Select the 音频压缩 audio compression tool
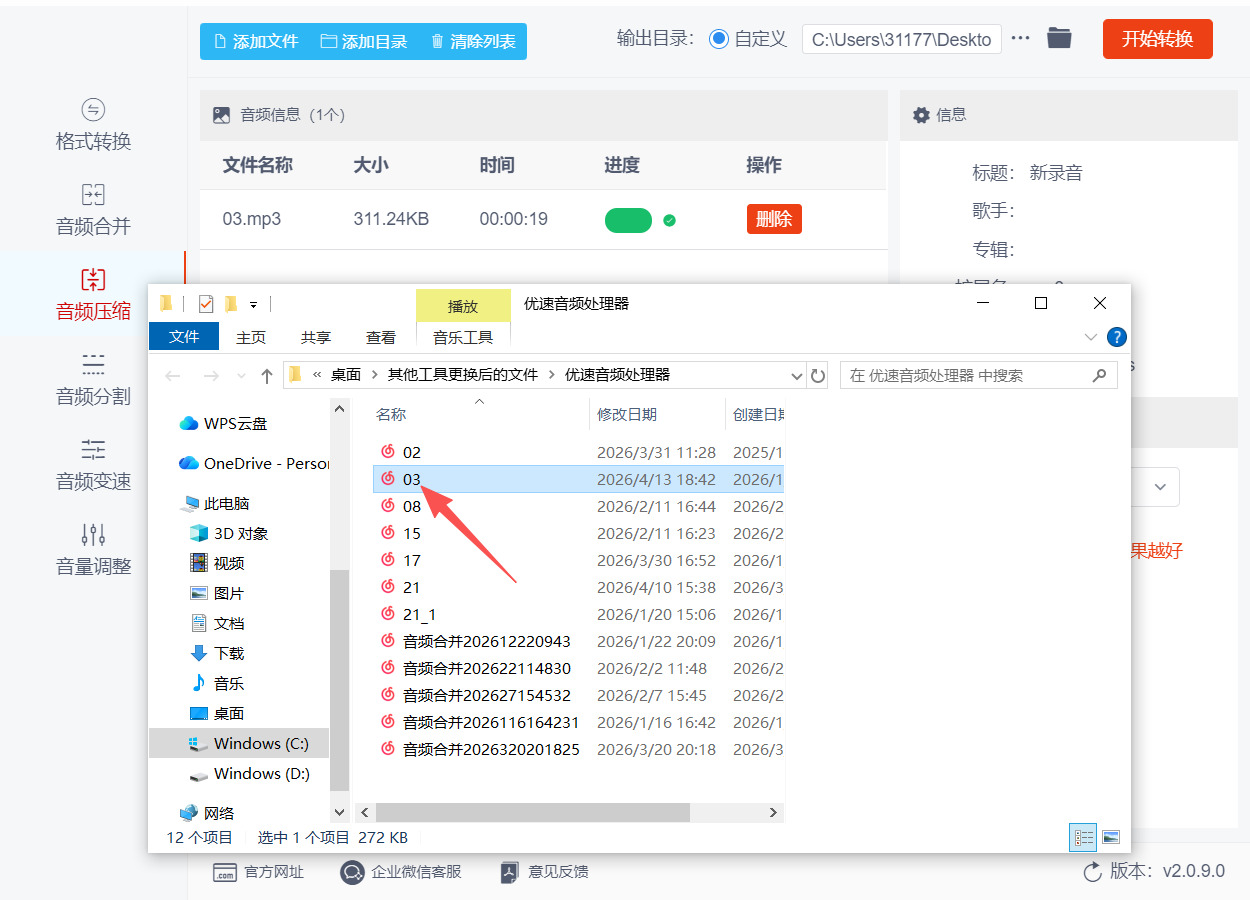1250x900 pixels. 93,295
